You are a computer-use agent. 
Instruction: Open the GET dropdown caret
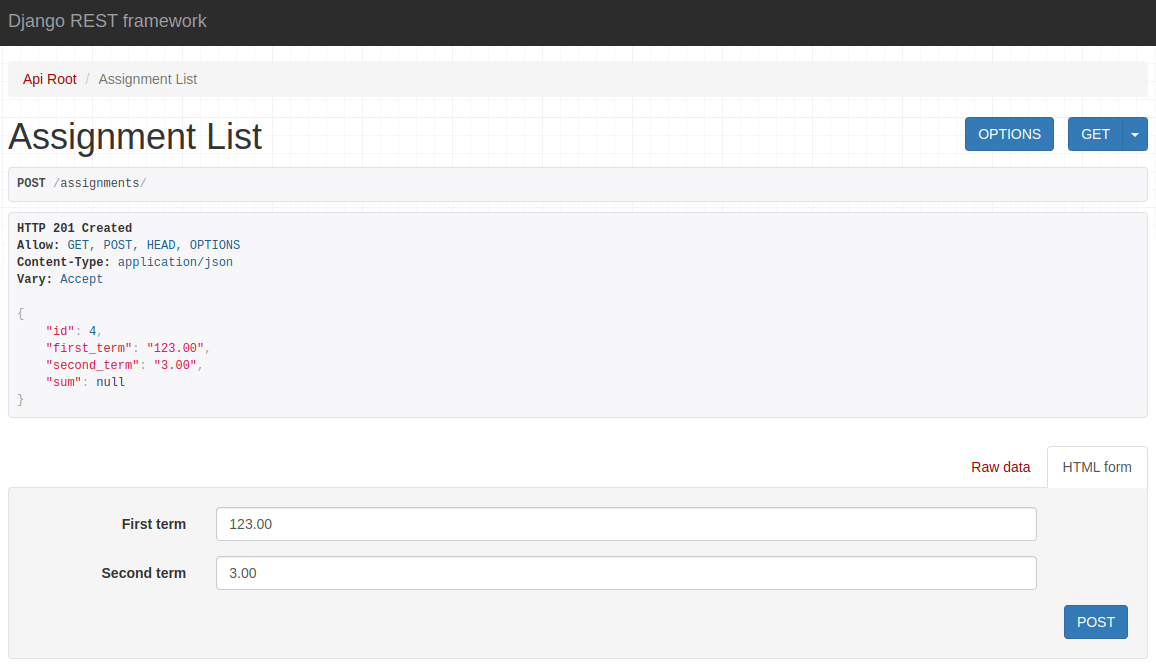[1134, 133]
